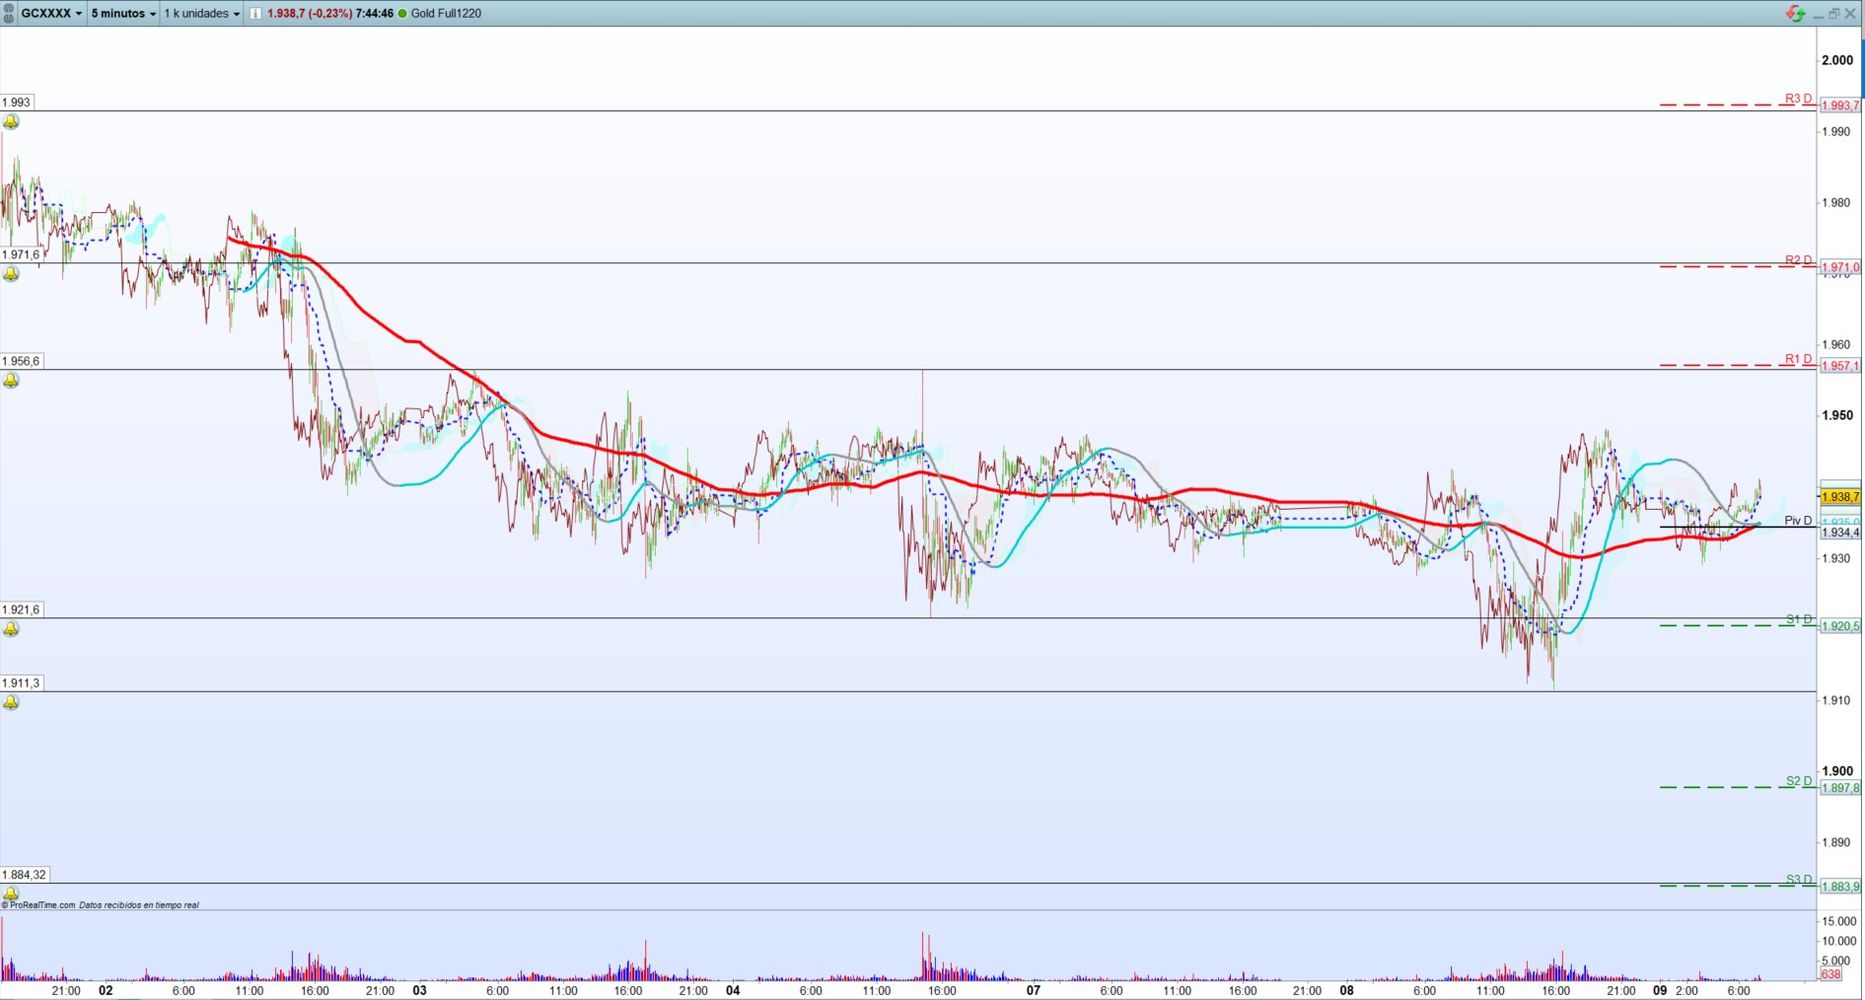Click the S2 D pivot label

pyautogui.click(x=1799, y=781)
